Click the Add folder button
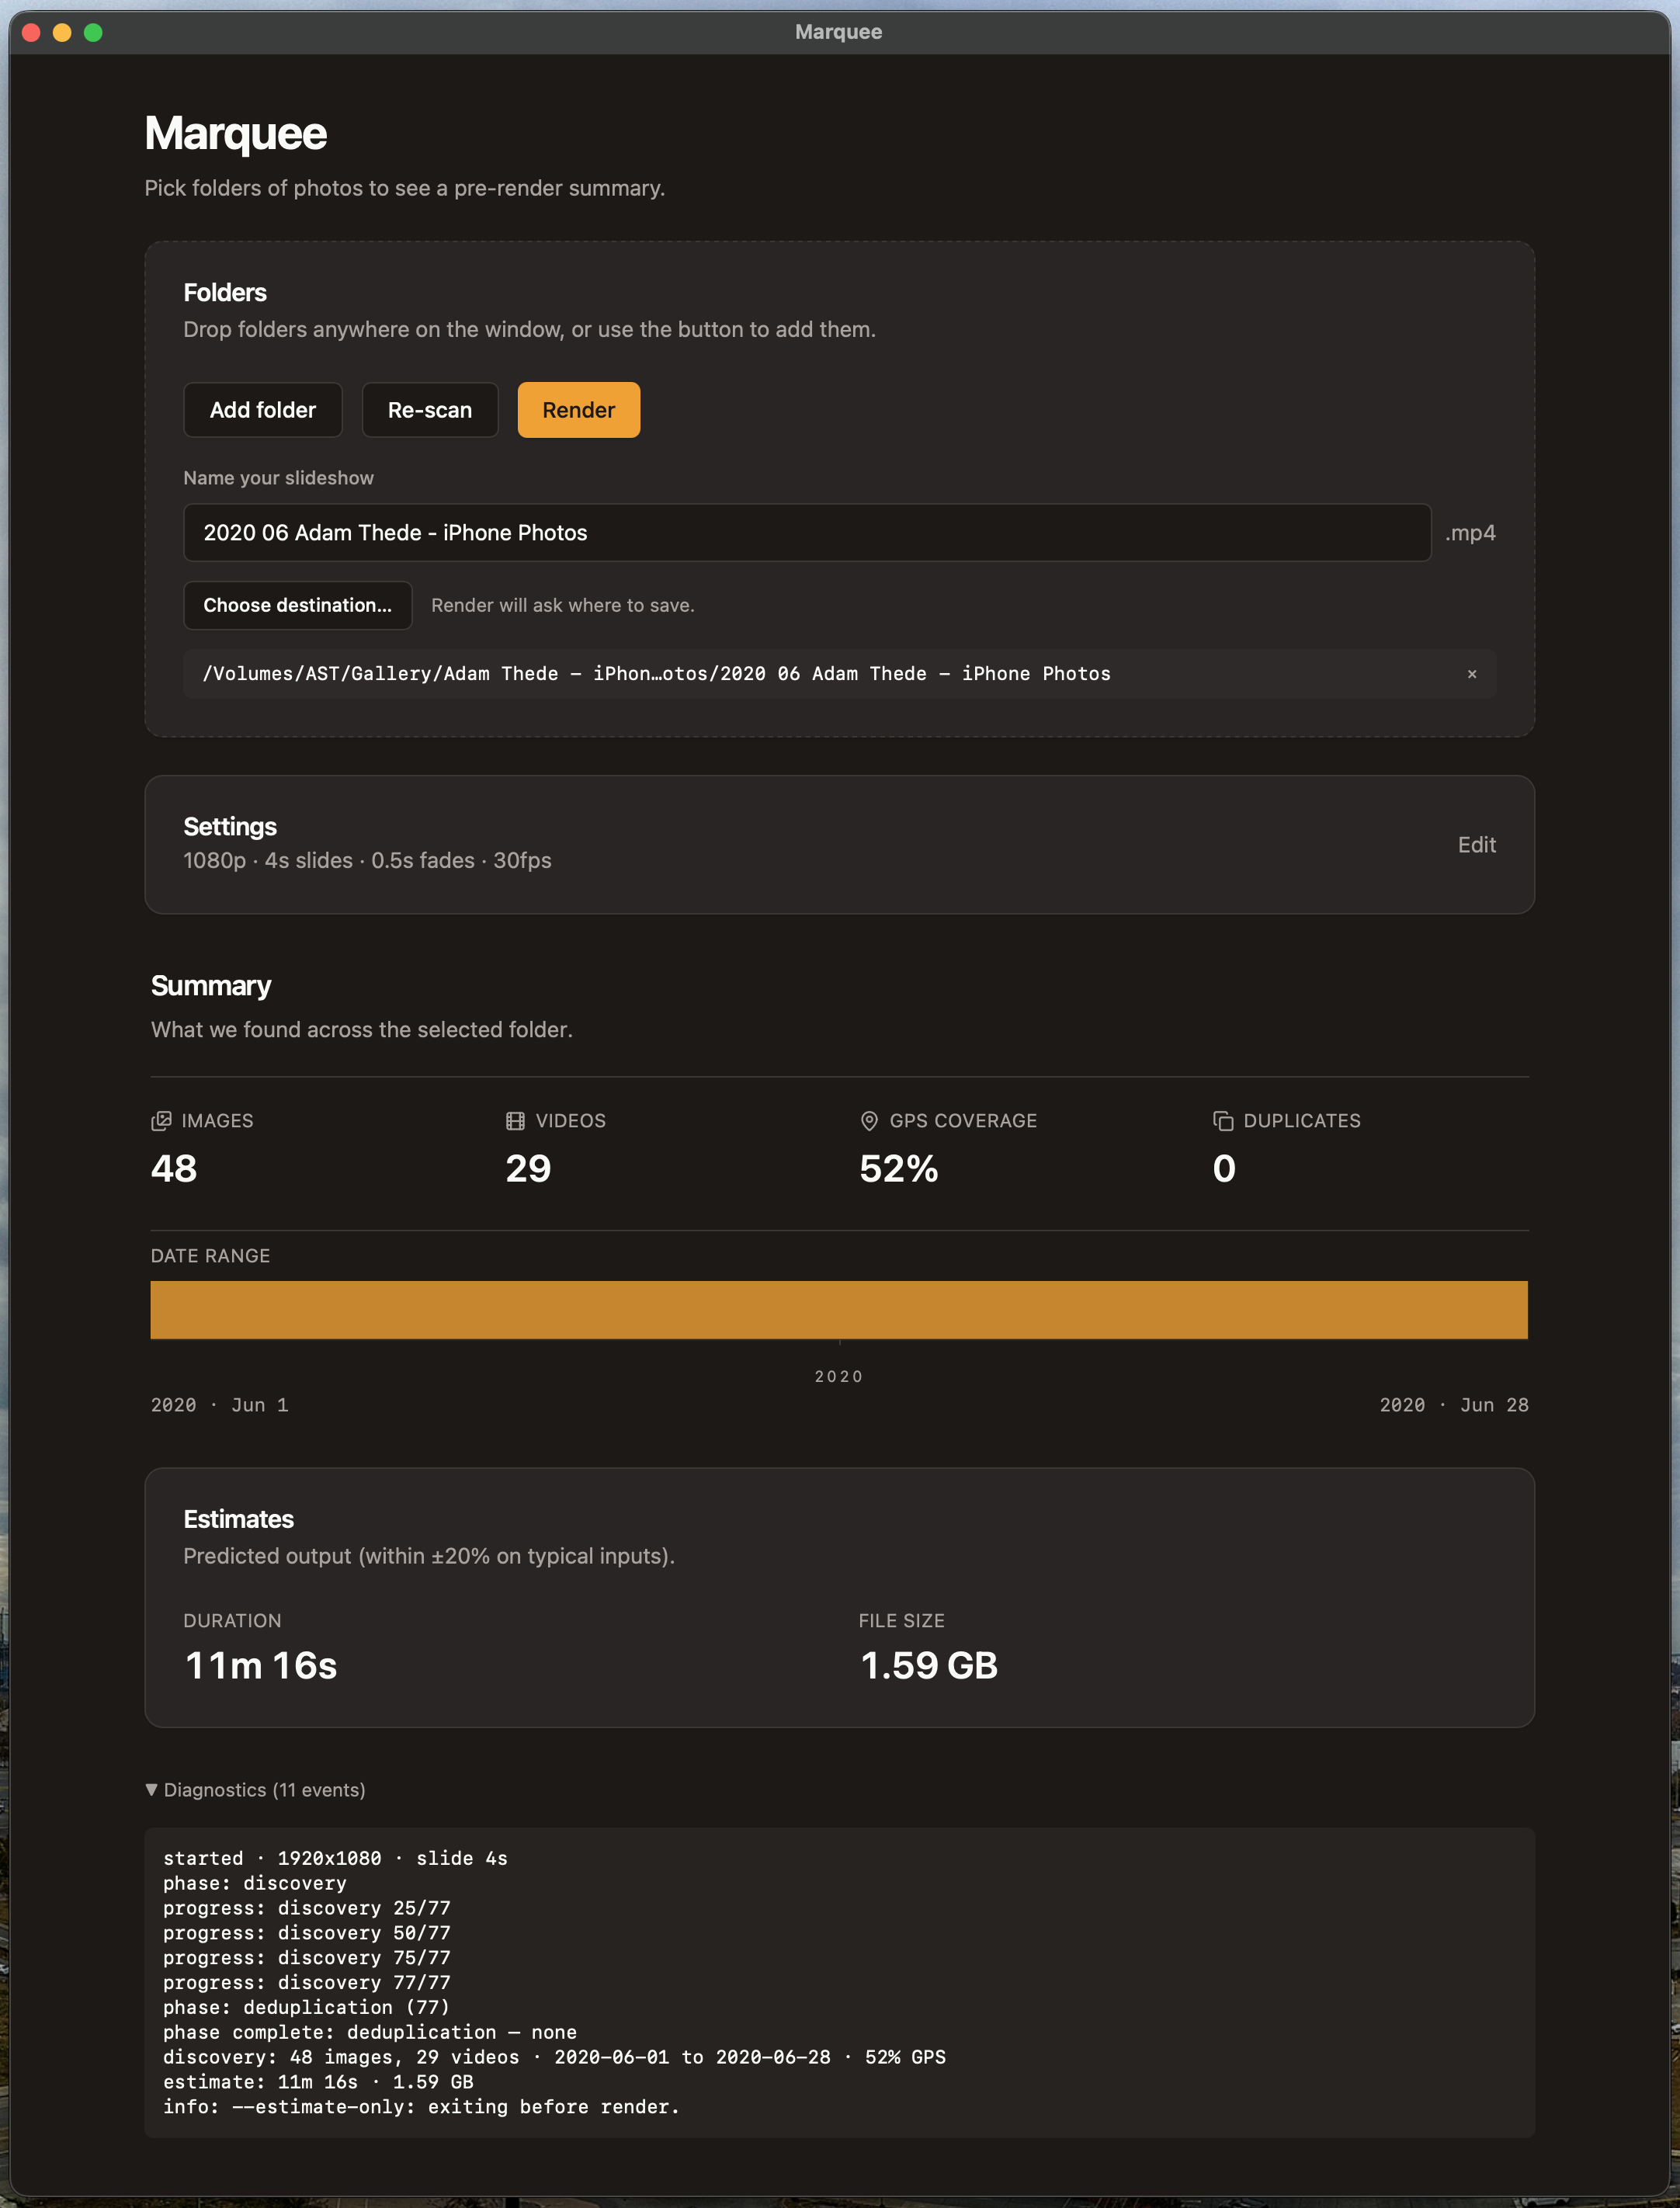This screenshot has height=2208, width=1680. [263, 410]
